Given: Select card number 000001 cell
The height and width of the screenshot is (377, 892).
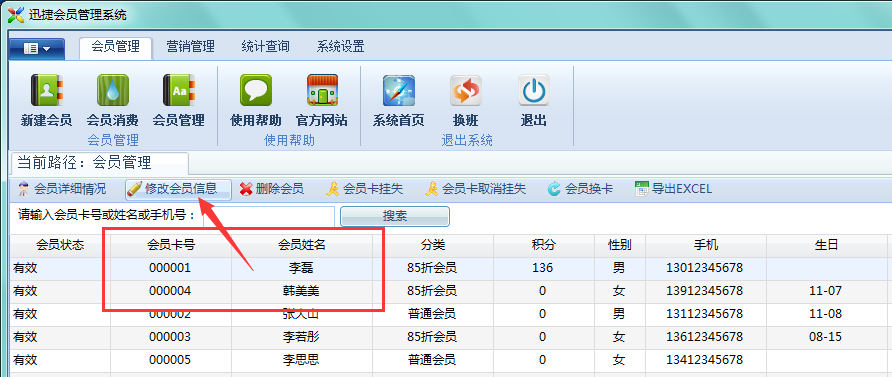Looking at the screenshot, I should 170,268.
